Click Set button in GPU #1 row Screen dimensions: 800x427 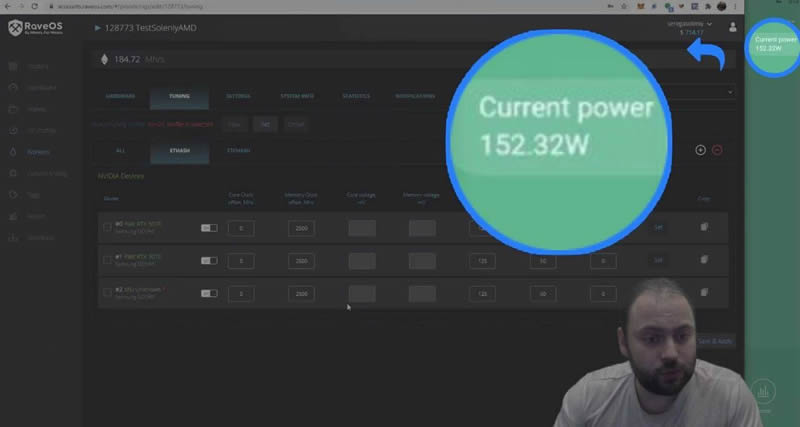click(x=658, y=260)
